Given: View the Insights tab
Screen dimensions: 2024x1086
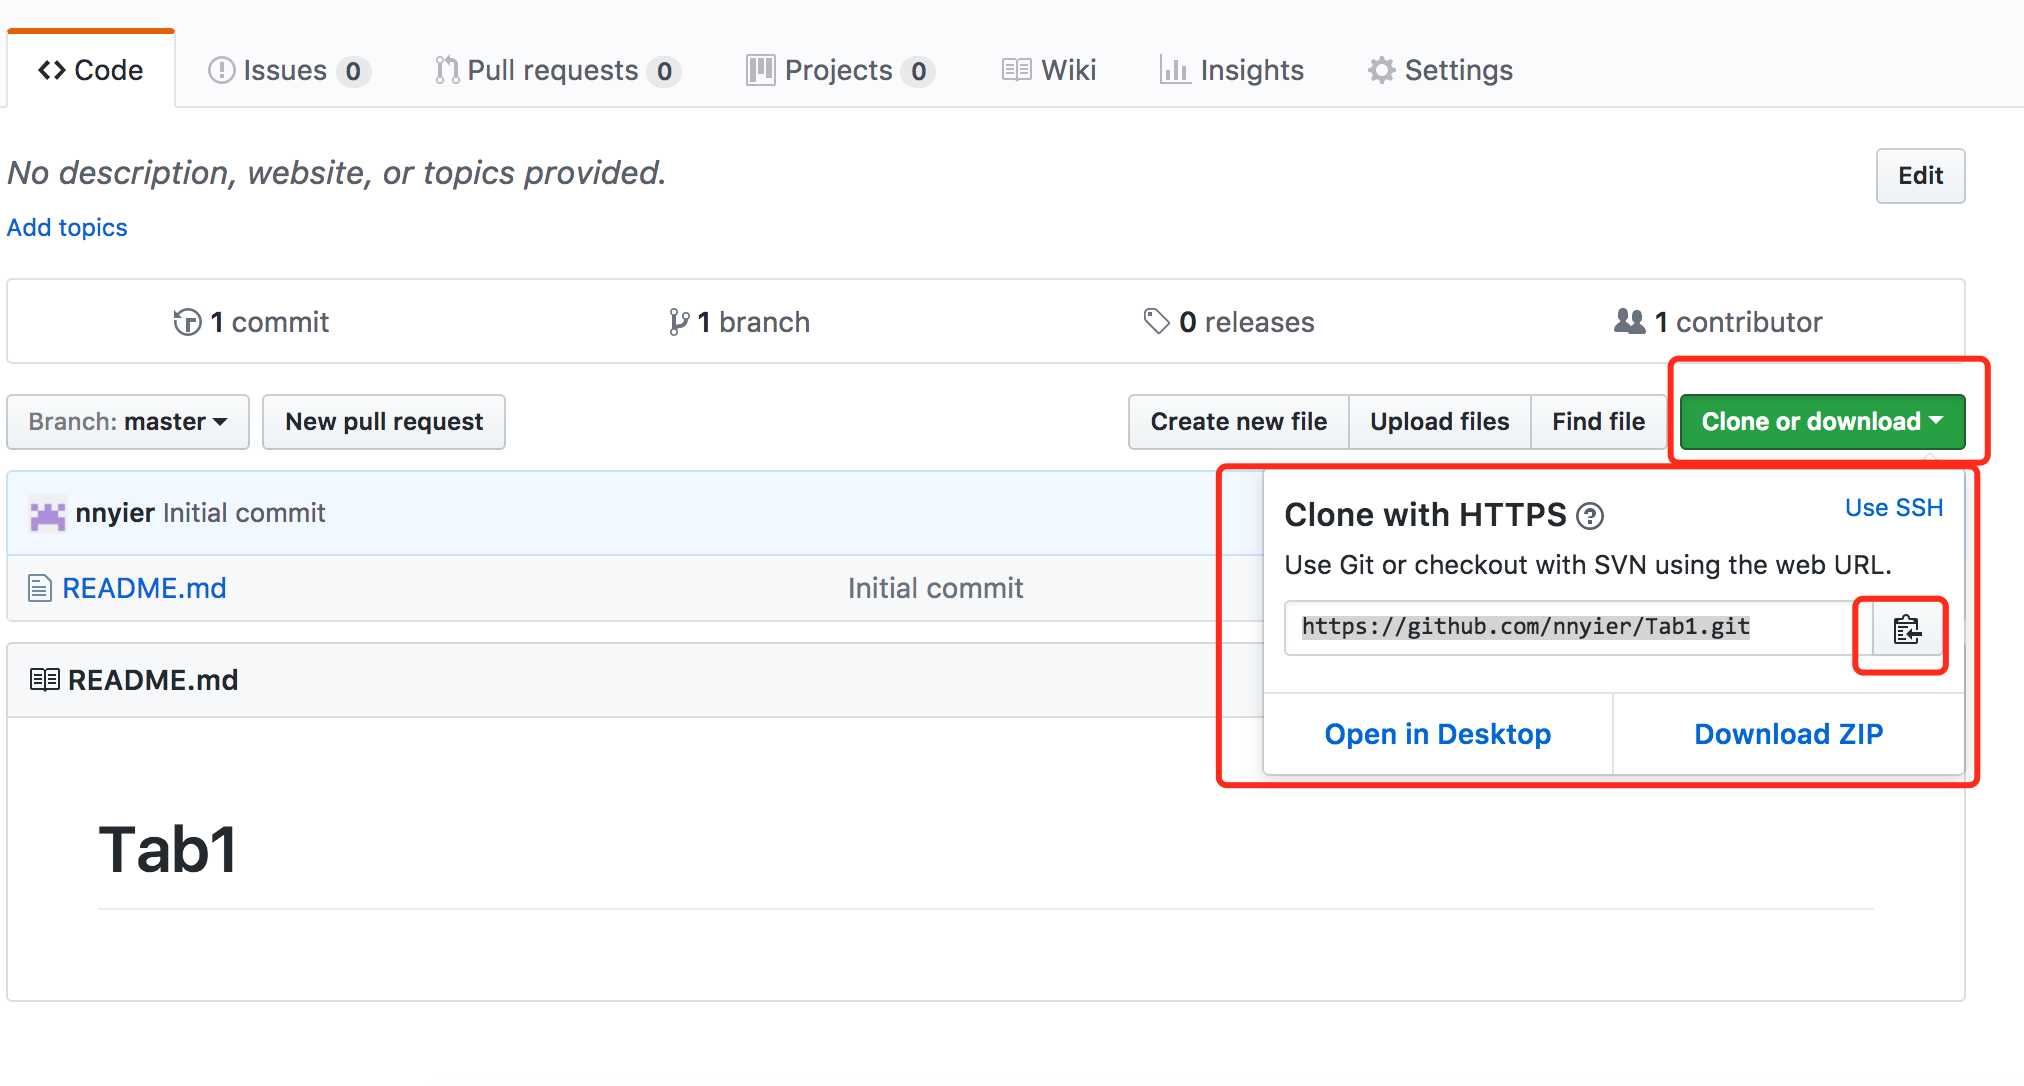Looking at the screenshot, I should (1232, 70).
